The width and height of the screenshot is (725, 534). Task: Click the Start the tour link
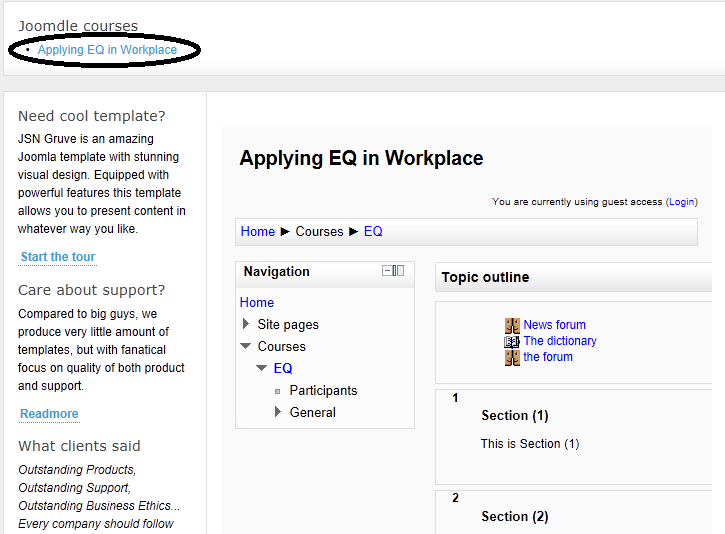point(58,257)
